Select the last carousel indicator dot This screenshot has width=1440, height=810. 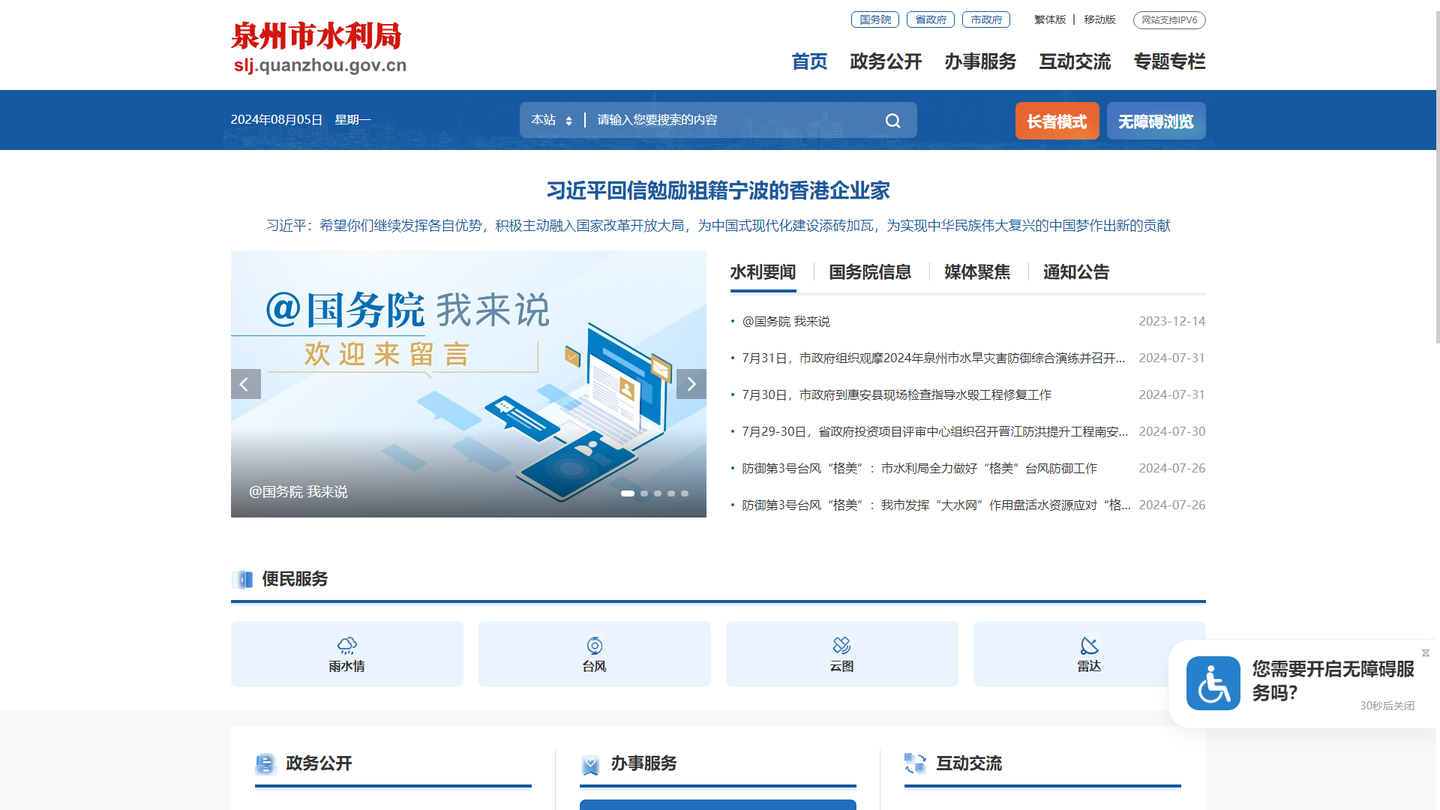685,493
